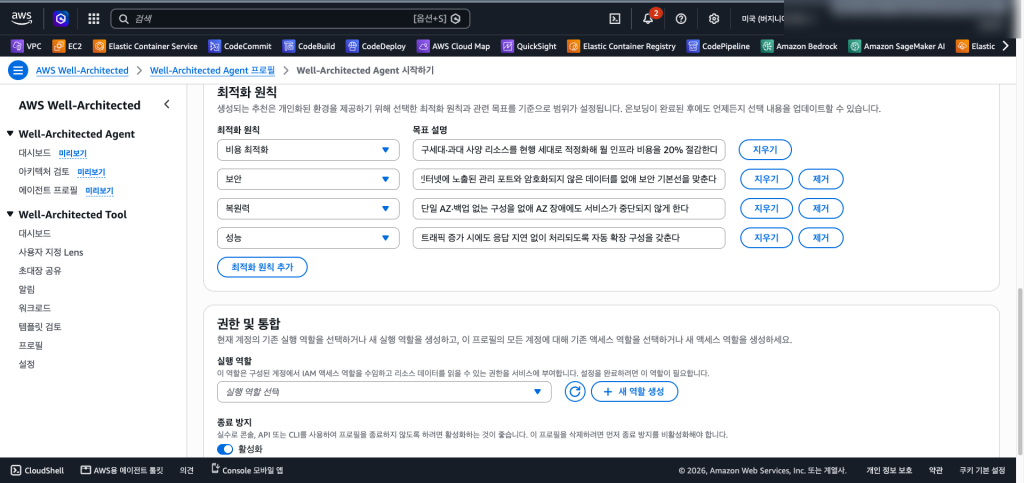Image resolution: width=1024 pixels, height=483 pixels.
Task: Open 알림 in the sidebar
Action: pyautogui.click(x=27, y=289)
